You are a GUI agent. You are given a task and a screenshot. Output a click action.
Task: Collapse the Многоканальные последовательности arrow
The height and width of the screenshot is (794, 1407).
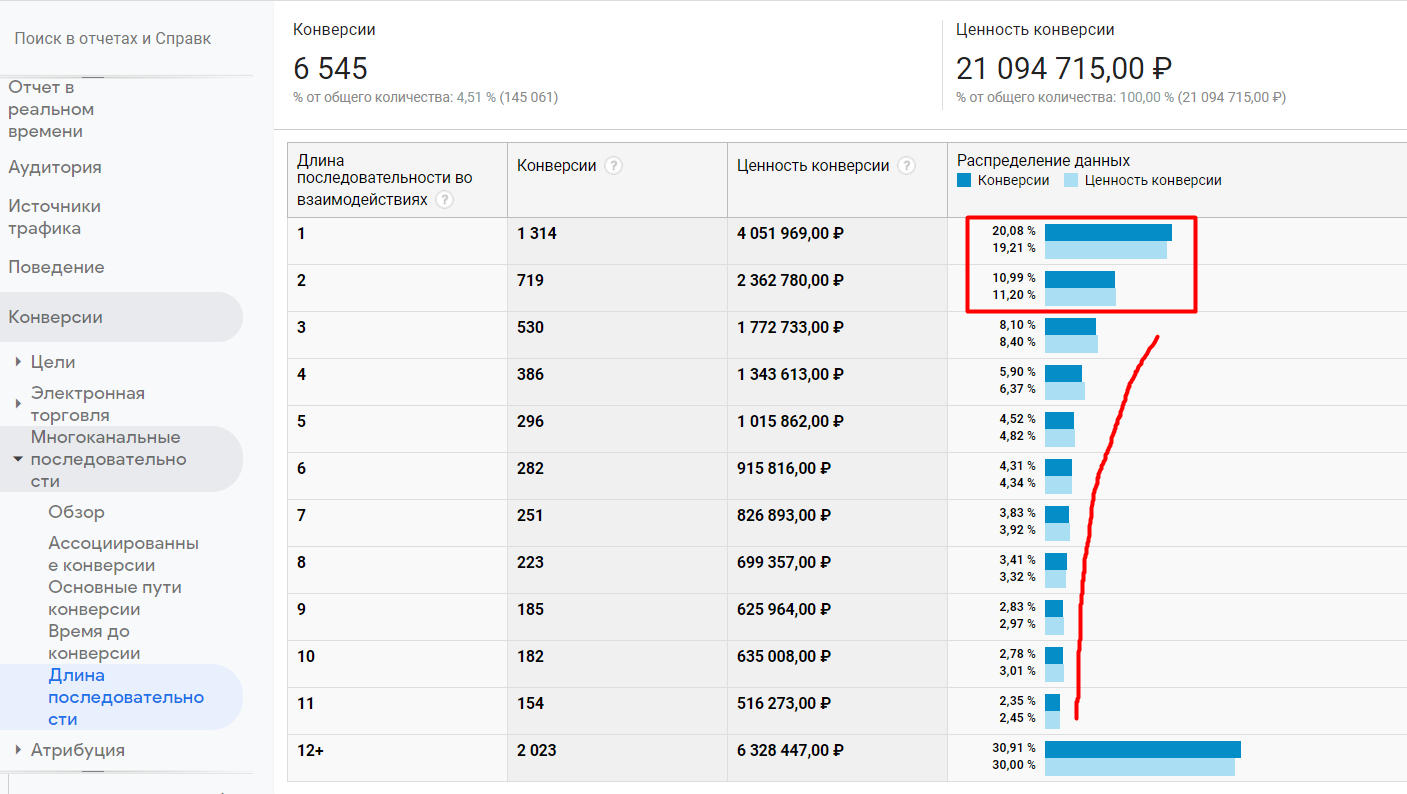(18, 459)
